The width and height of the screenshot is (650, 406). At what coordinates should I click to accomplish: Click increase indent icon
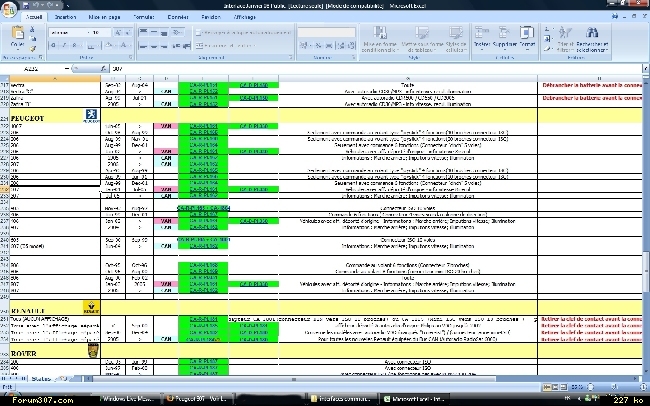point(187,46)
